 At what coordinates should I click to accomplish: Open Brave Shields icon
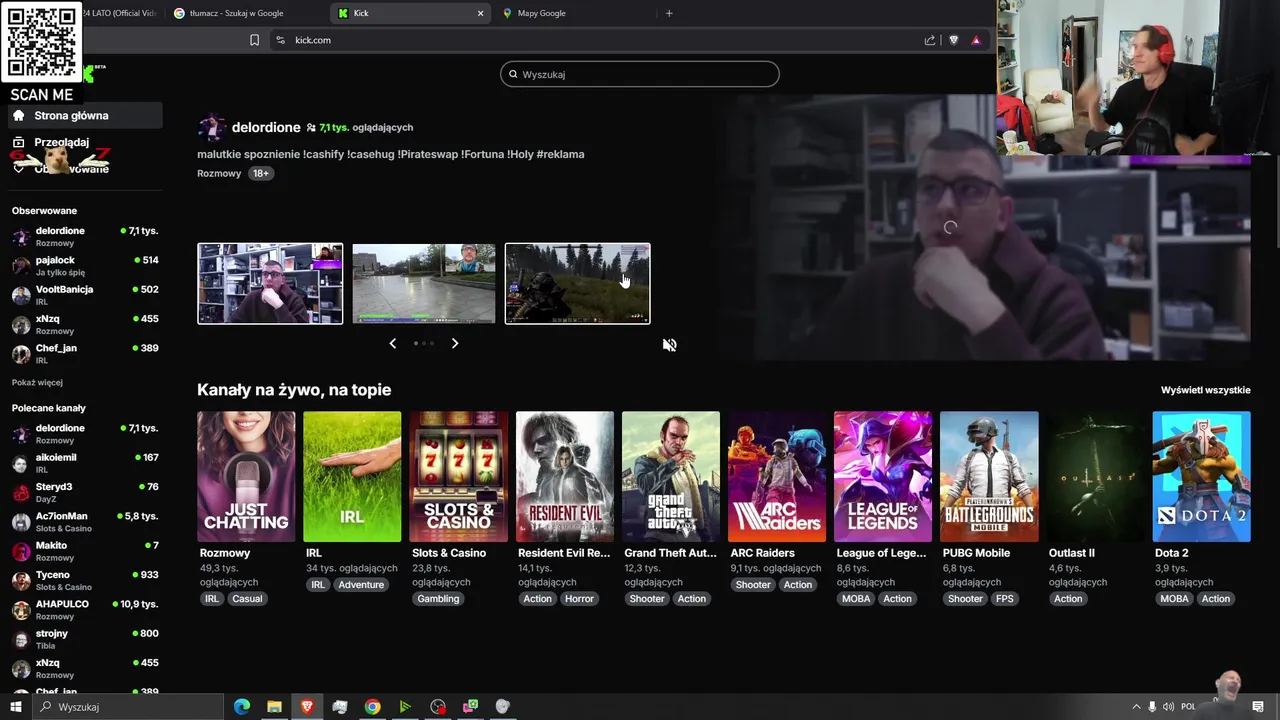point(953,40)
